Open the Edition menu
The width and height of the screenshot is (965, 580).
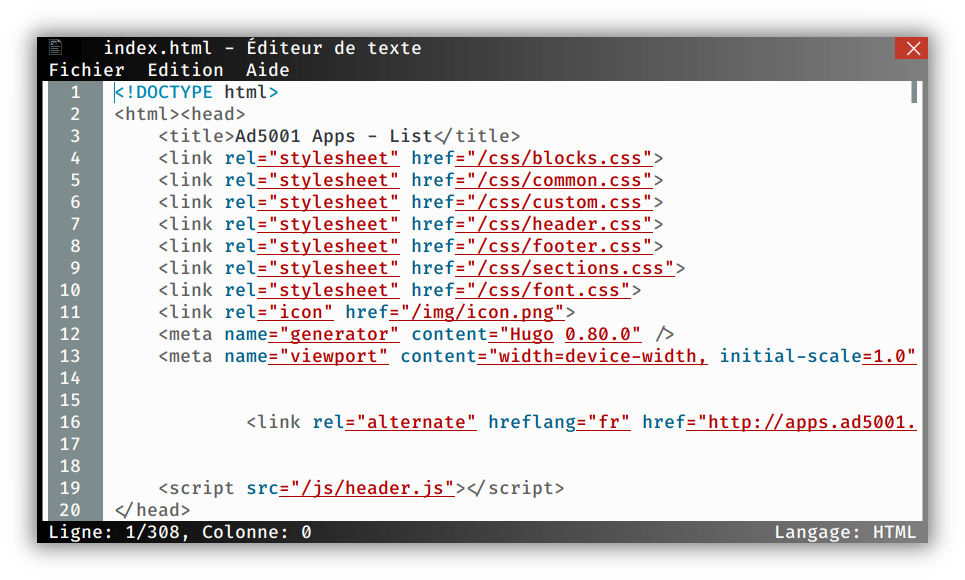click(185, 70)
